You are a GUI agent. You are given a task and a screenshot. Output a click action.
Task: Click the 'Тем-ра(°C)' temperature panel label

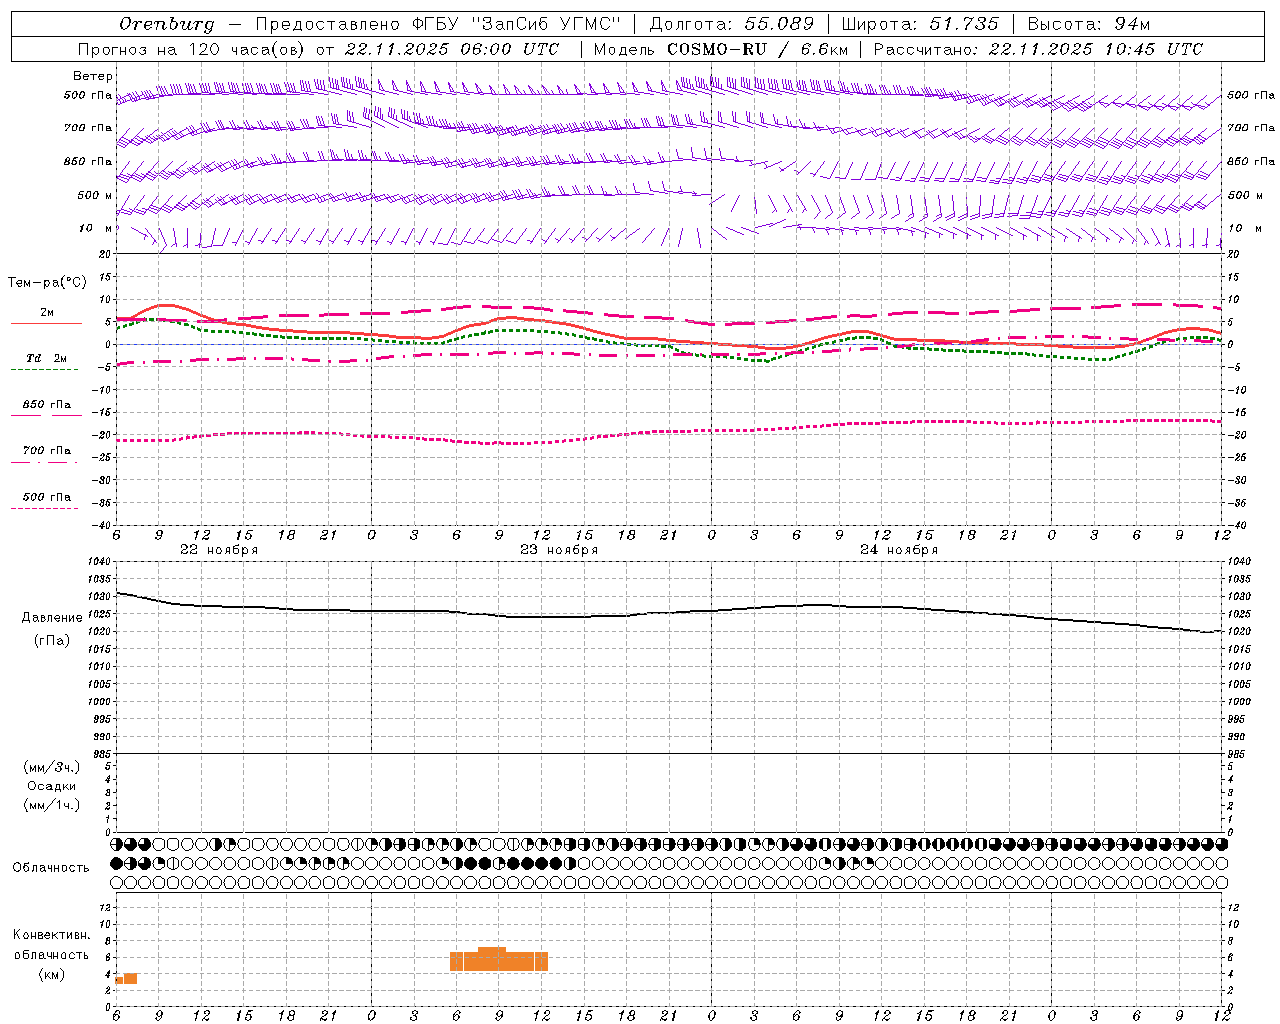(x=47, y=283)
